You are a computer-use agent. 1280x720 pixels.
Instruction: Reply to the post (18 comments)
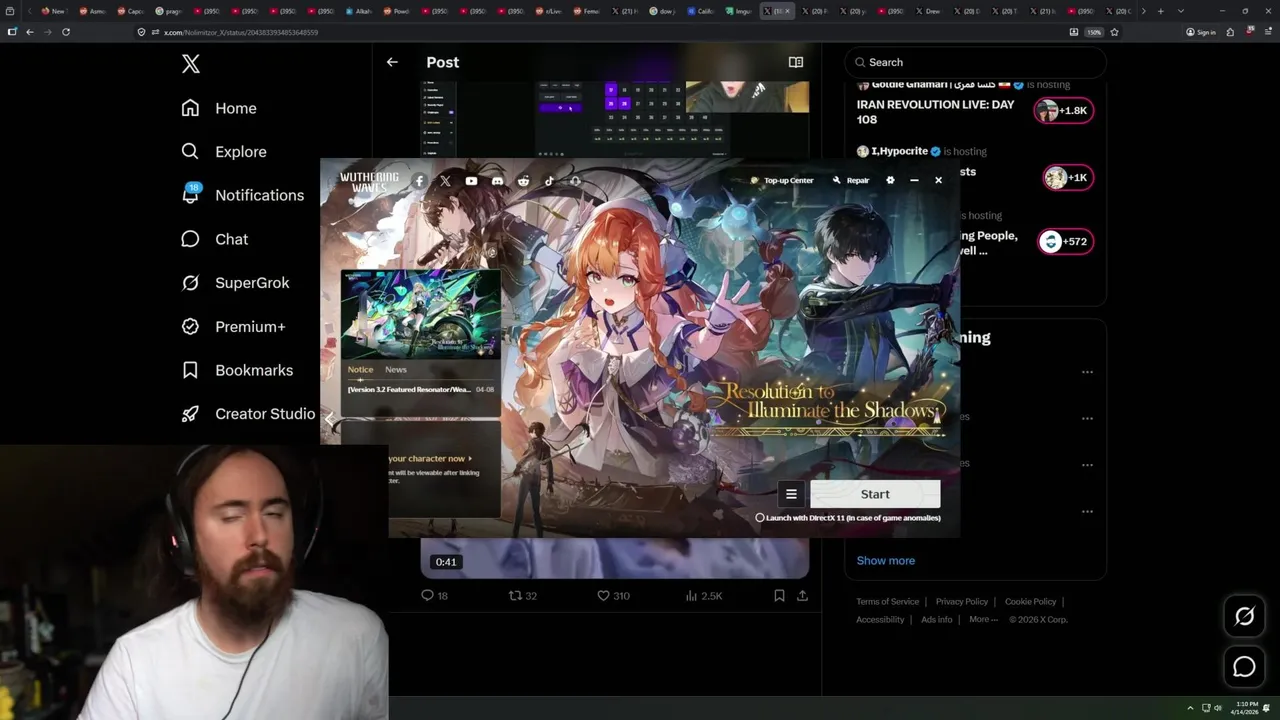pos(434,595)
